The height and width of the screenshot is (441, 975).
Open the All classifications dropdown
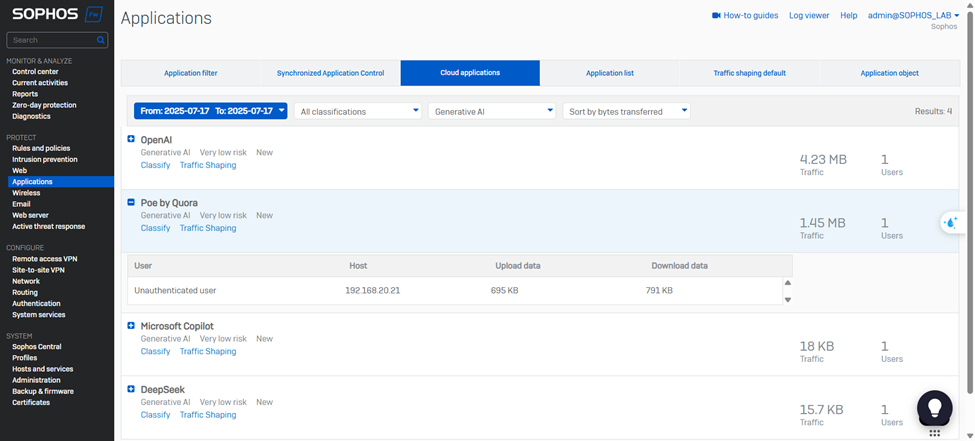[x=358, y=111]
